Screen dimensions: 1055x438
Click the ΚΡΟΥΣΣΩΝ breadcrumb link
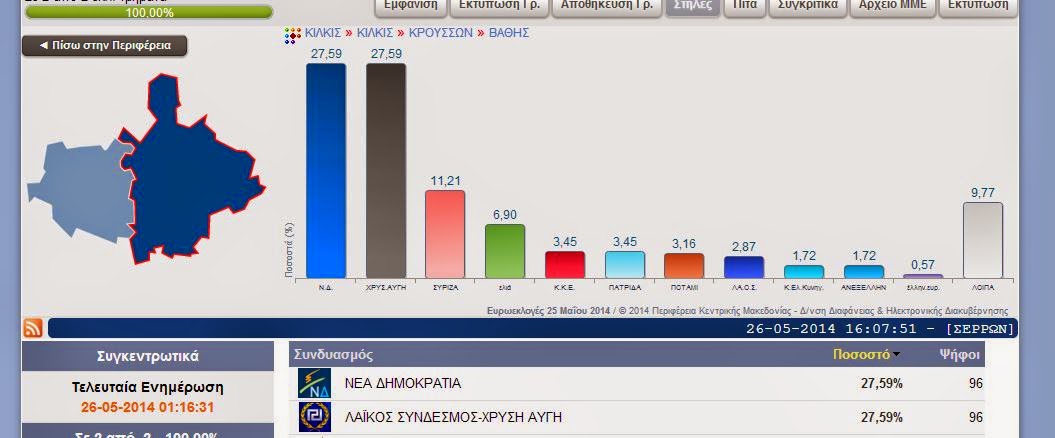[441, 33]
